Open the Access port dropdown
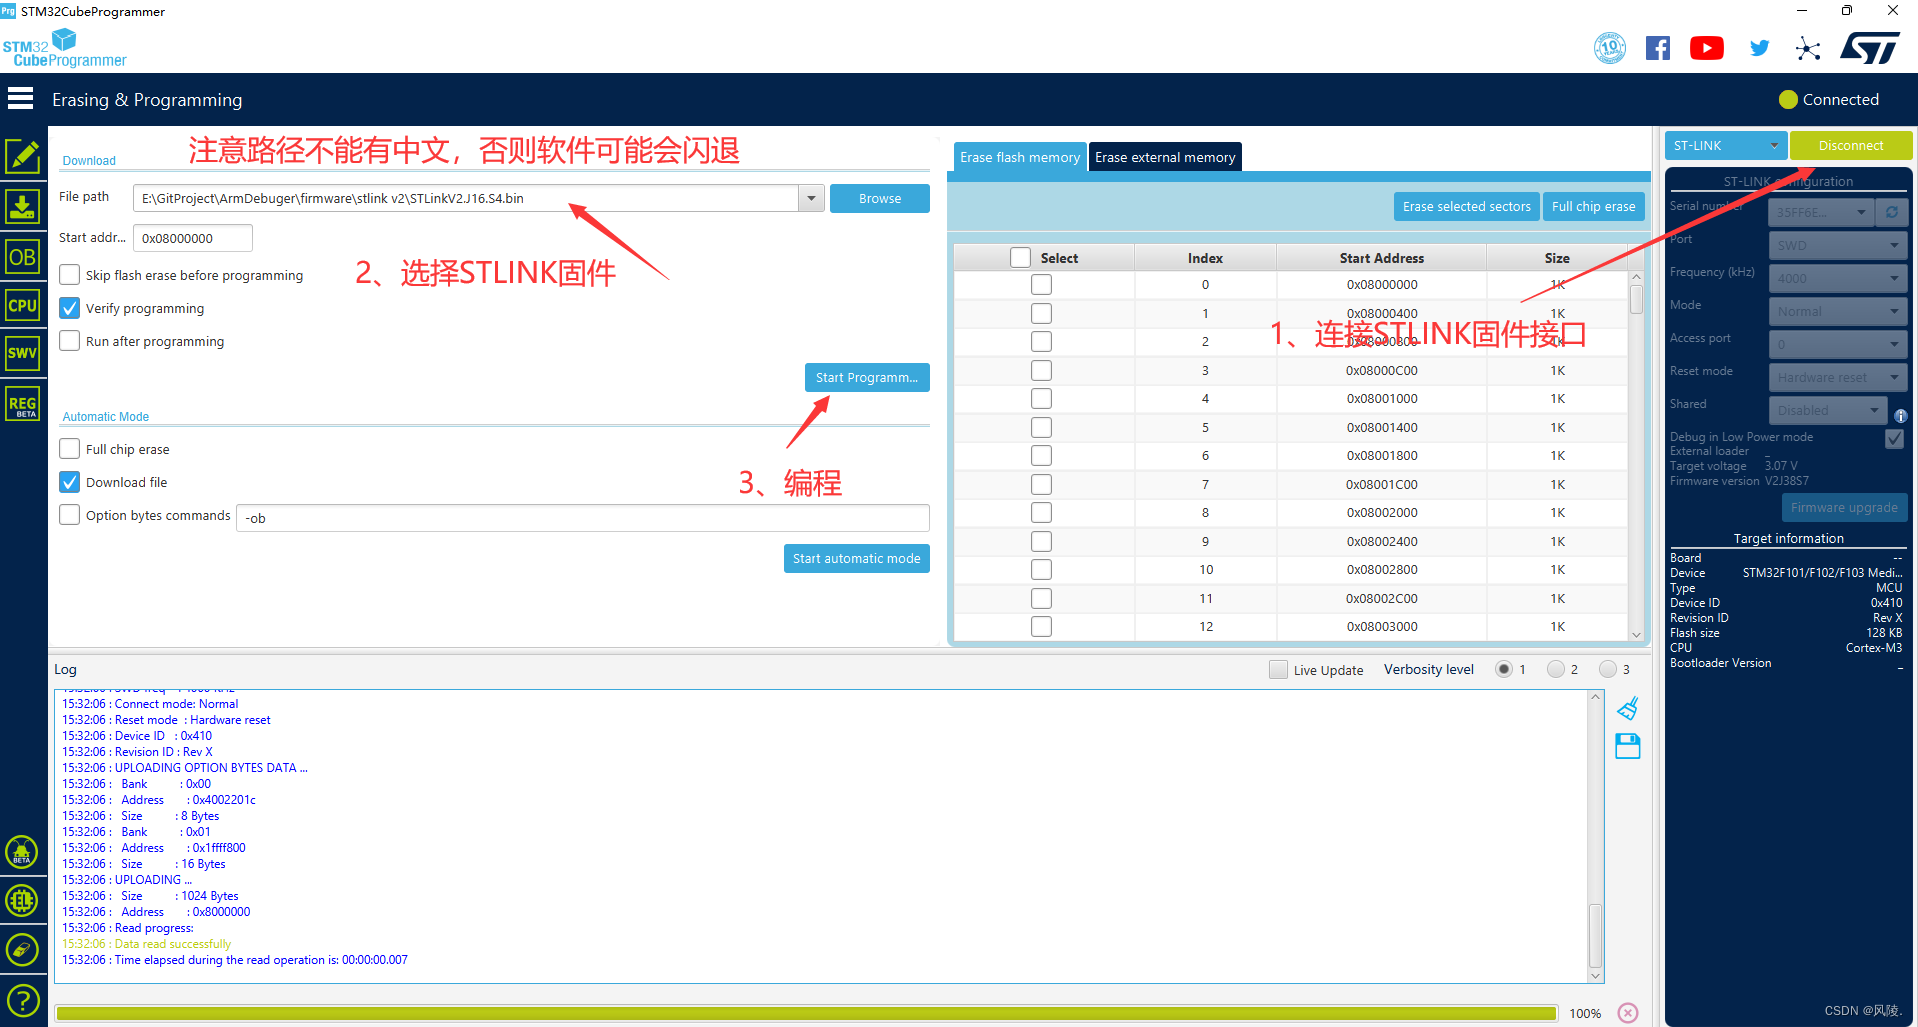 tap(1838, 344)
